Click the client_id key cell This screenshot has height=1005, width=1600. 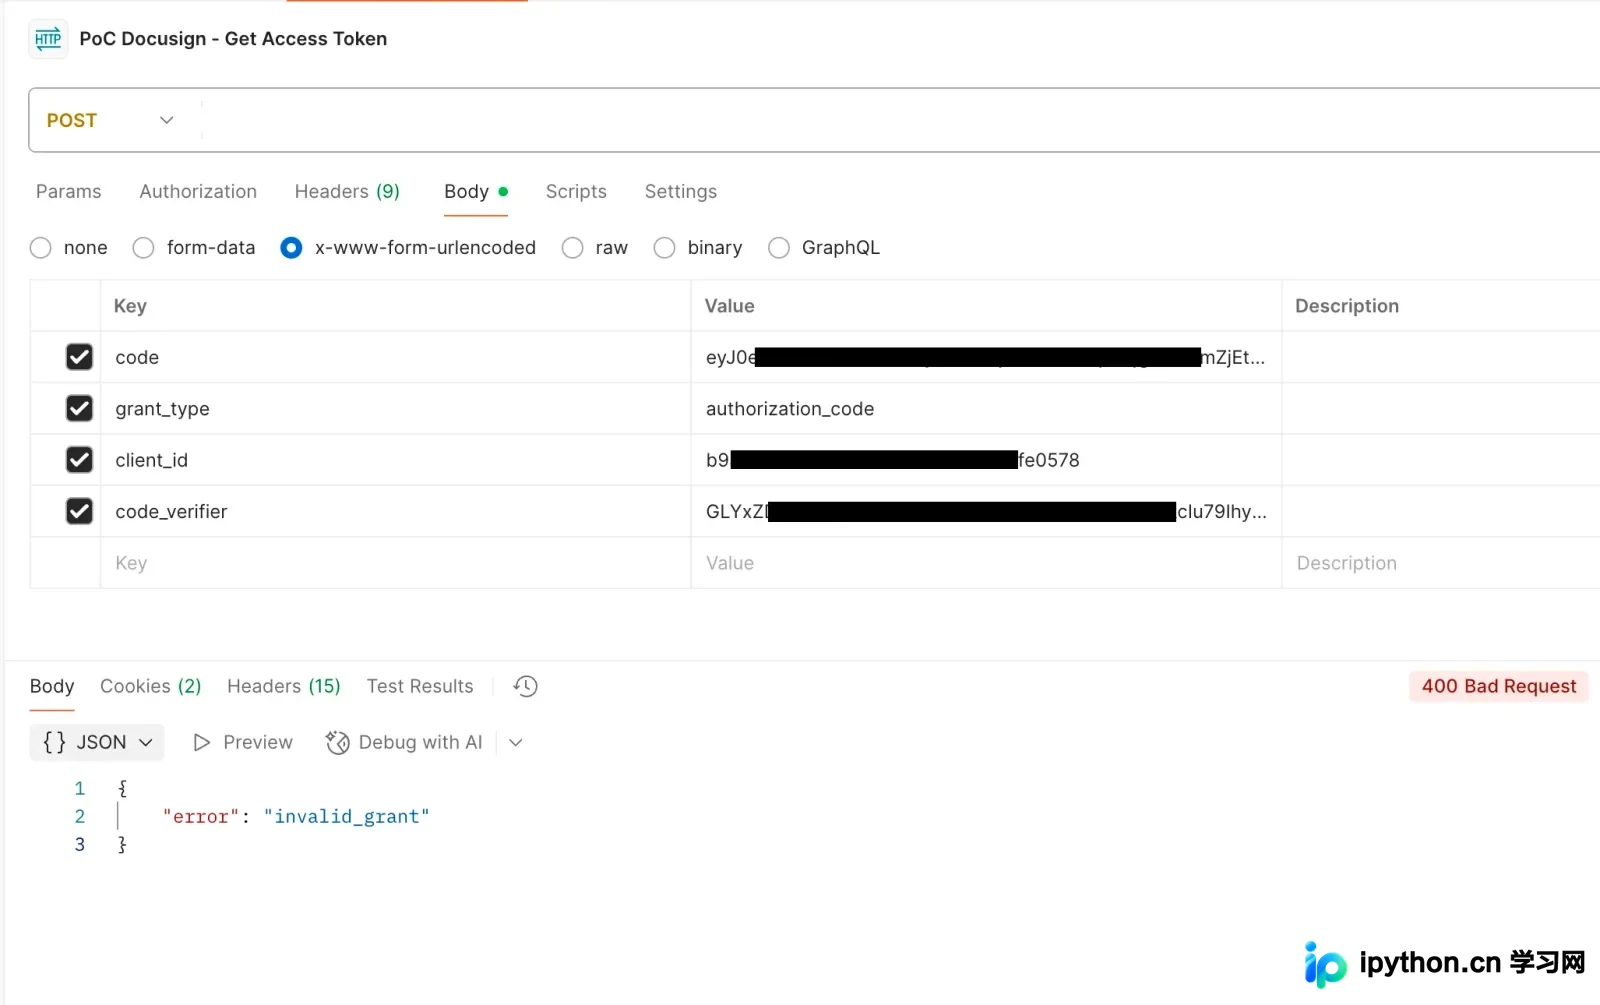coord(395,460)
